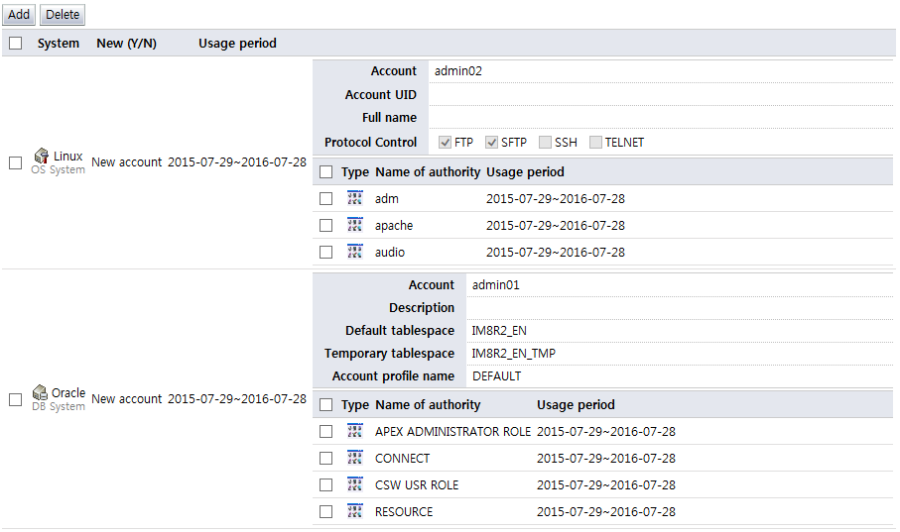Click the APEX ADMINISTRATOR ROLE type icon
The image size is (900, 532).
pyautogui.click(x=355, y=431)
